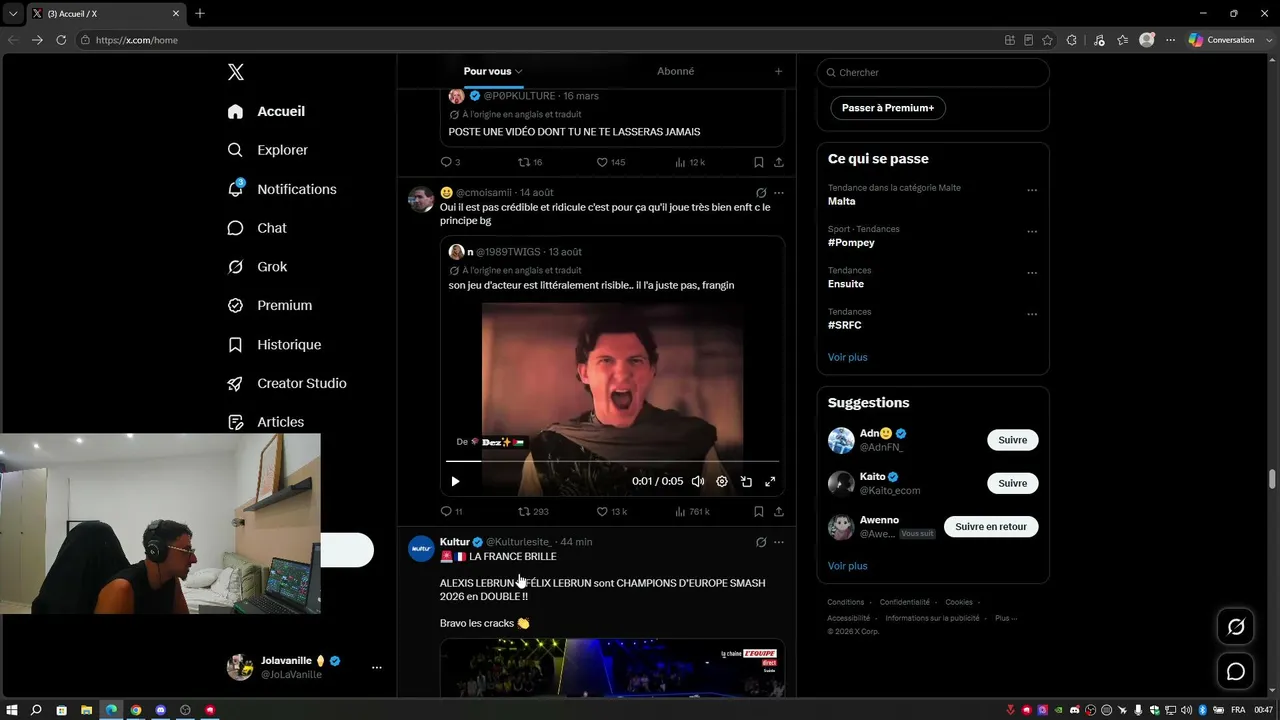This screenshot has height=720, width=1280.
Task: Follow Adn in Suggestions
Action: [1013, 440]
